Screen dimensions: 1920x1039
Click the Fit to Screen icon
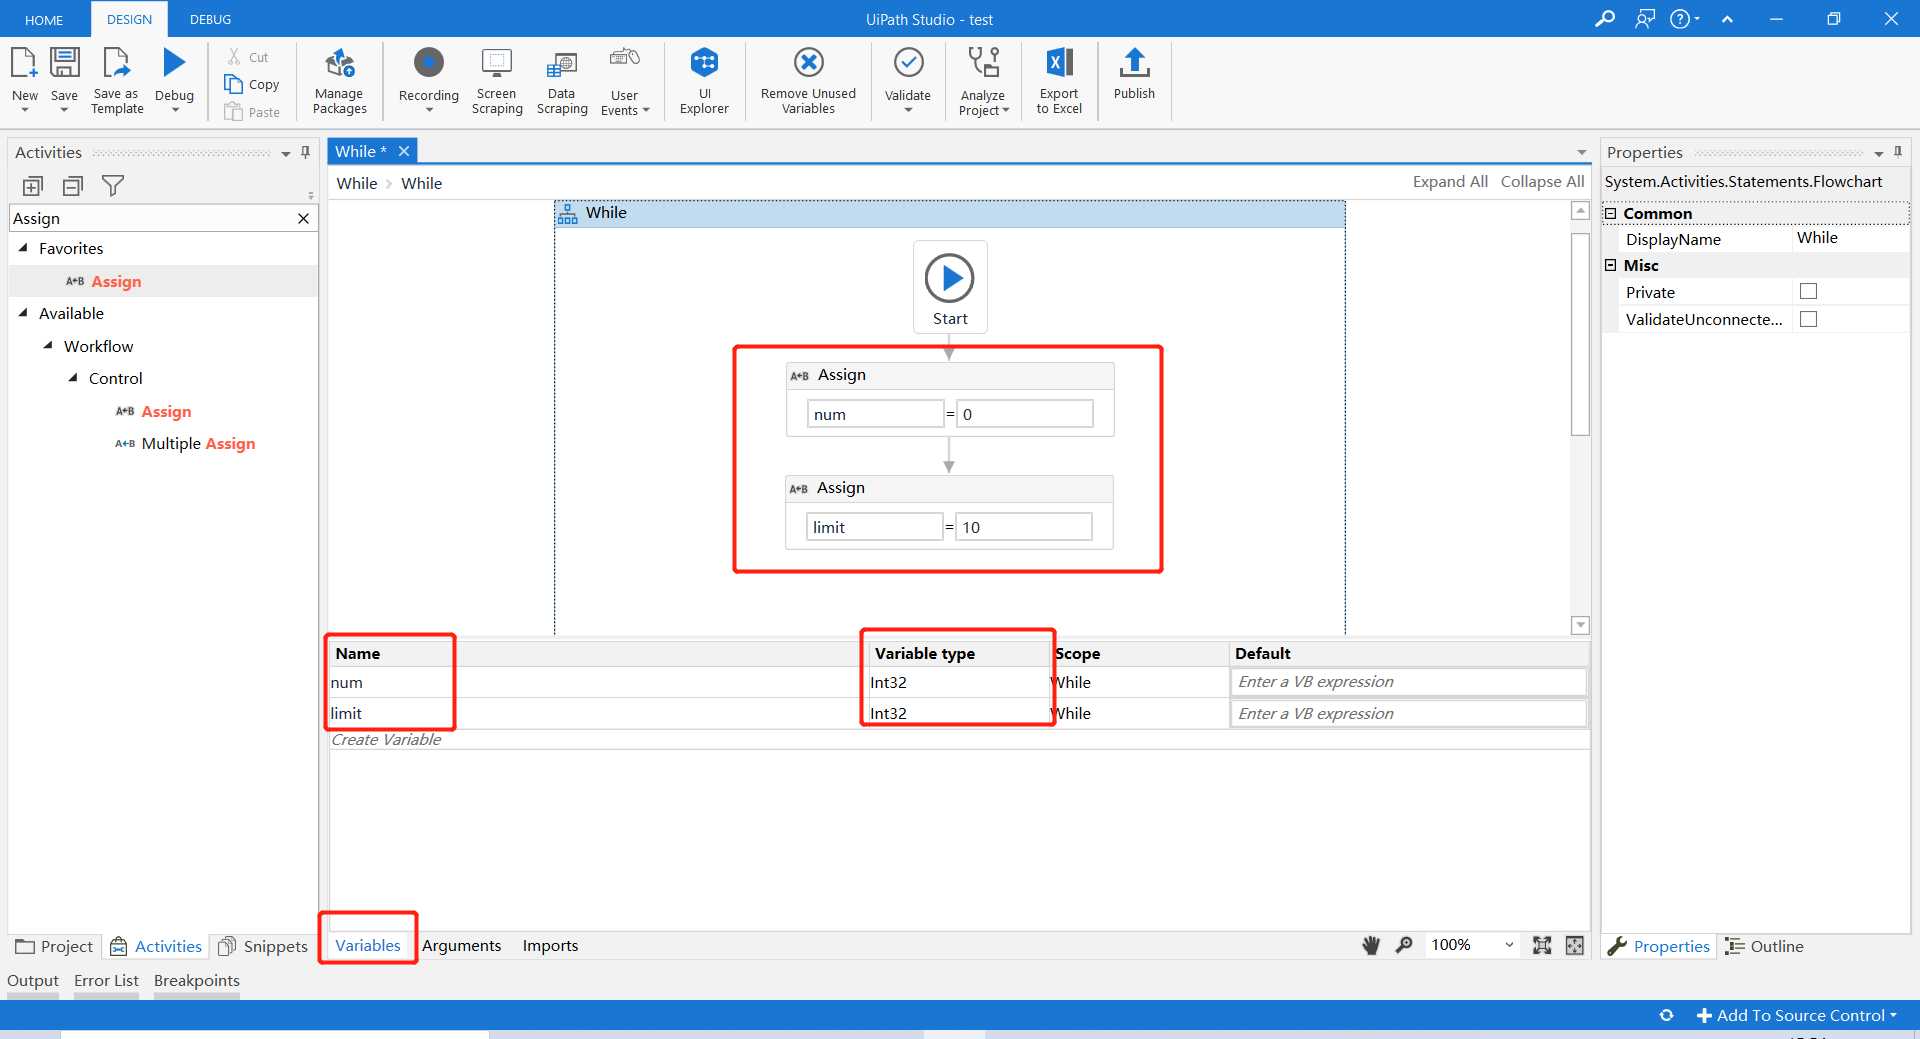point(1542,945)
